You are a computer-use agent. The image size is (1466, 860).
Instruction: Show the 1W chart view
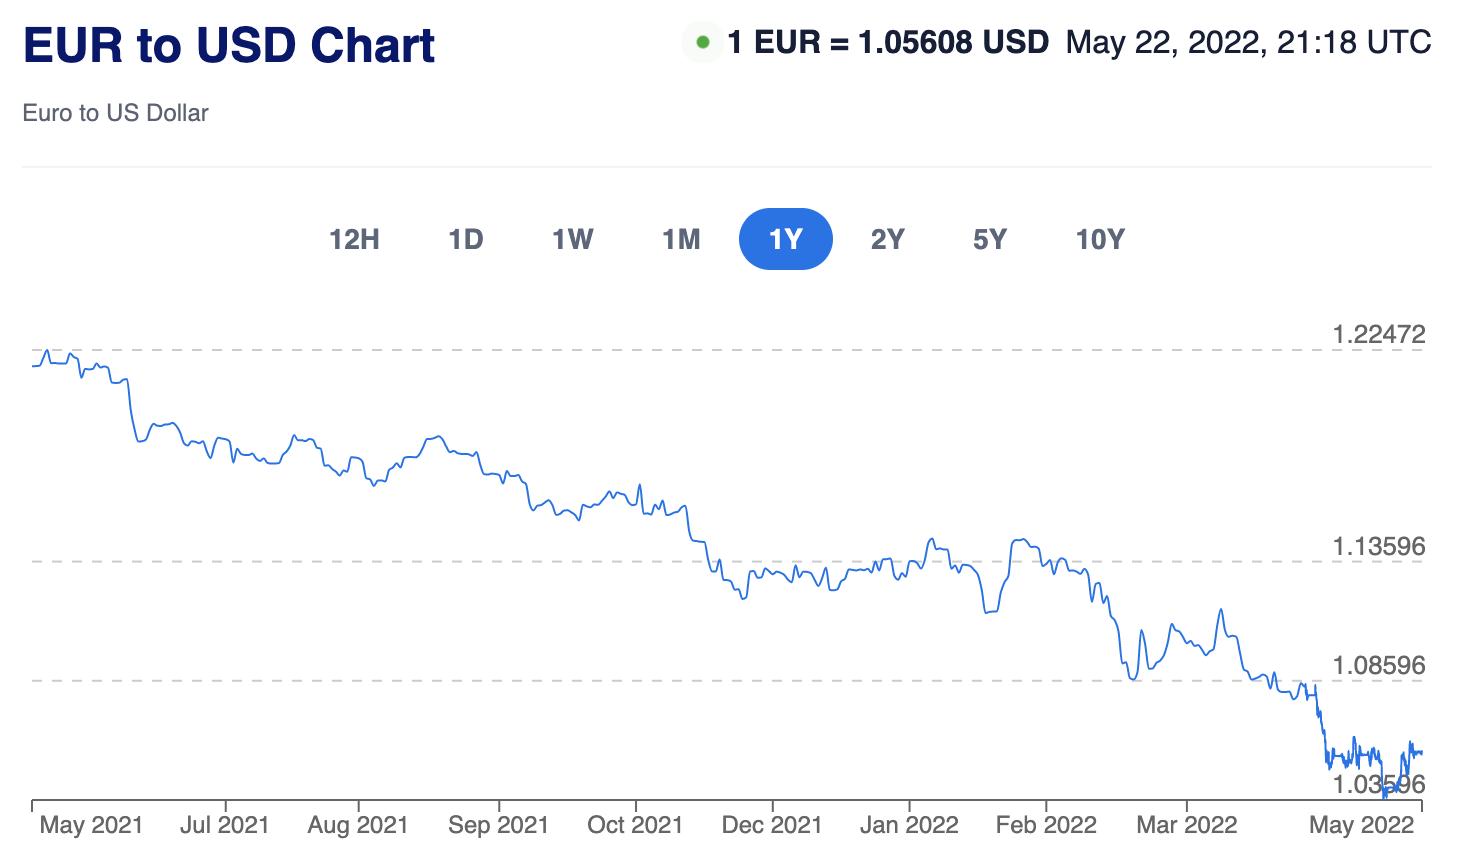573,240
